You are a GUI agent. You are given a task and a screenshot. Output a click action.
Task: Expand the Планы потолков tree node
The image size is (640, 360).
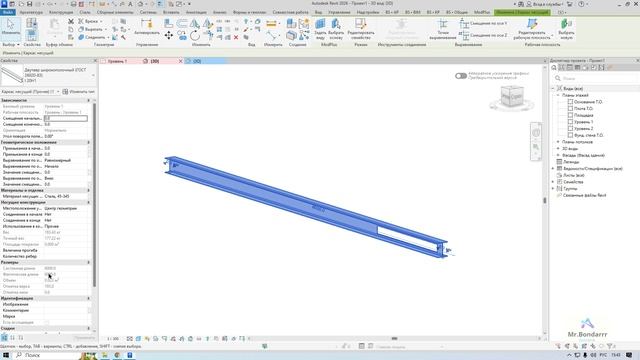pos(558,142)
